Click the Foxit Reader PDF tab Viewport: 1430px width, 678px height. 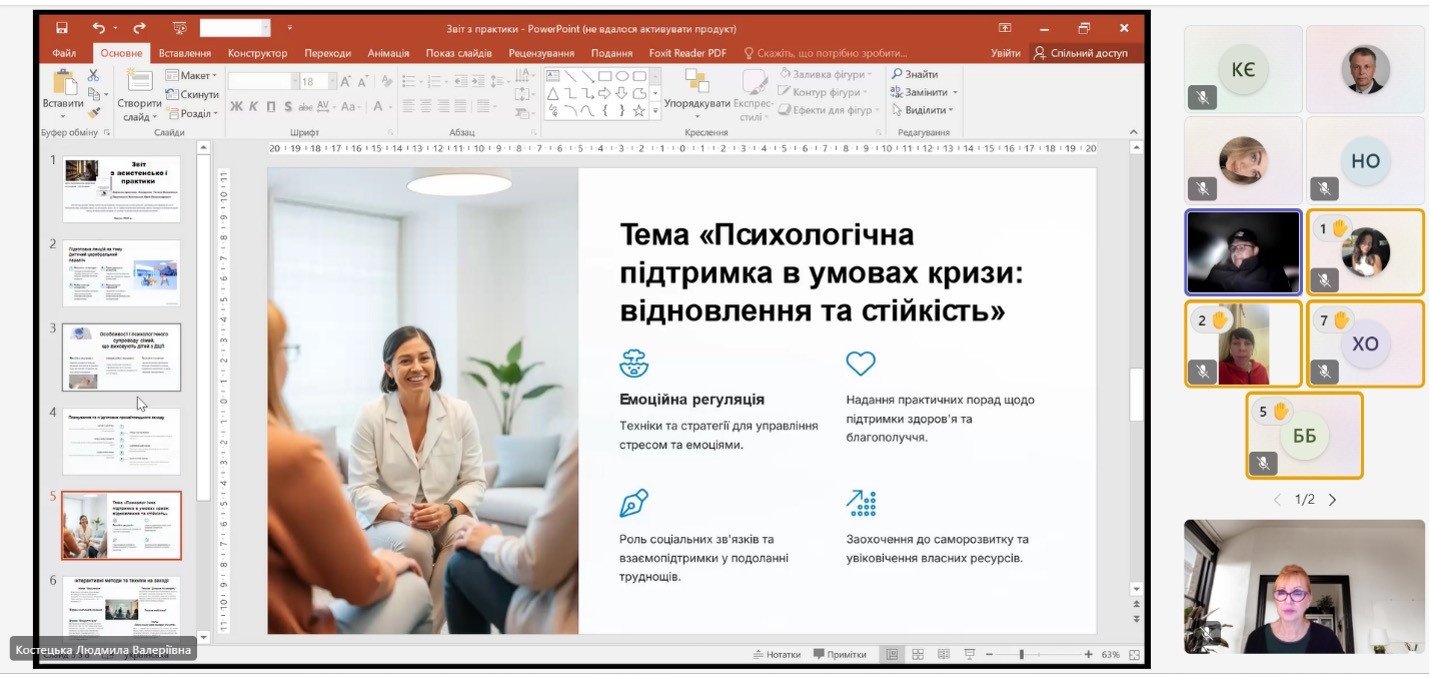(x=689, y=53)
